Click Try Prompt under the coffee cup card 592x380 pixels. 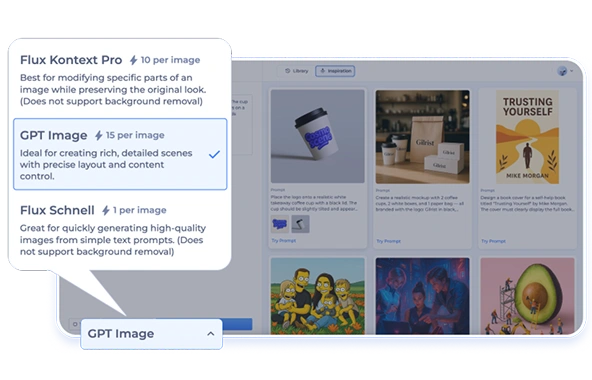284,241
